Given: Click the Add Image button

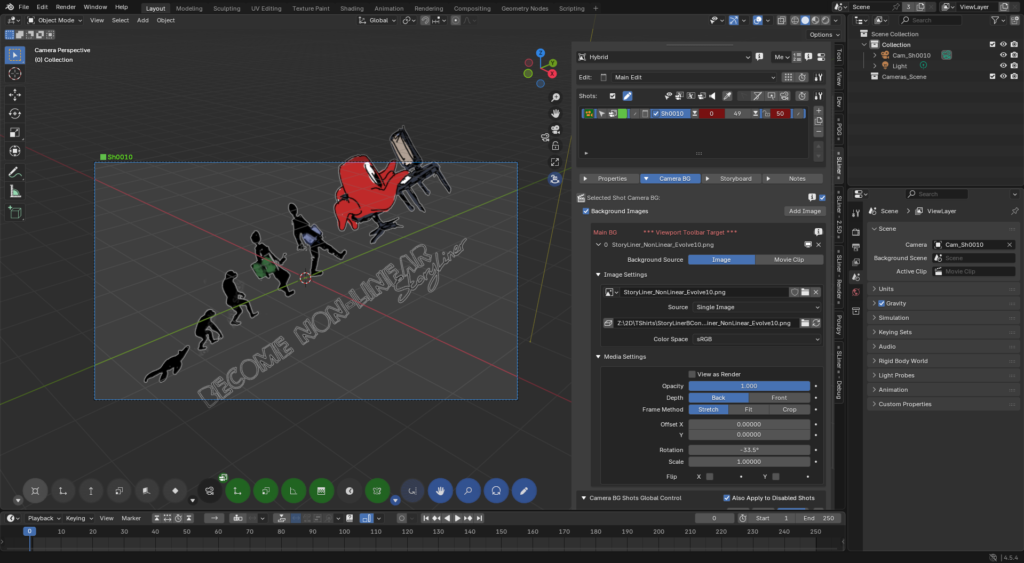Looking at the screenshot, I should tap(804, 211).
